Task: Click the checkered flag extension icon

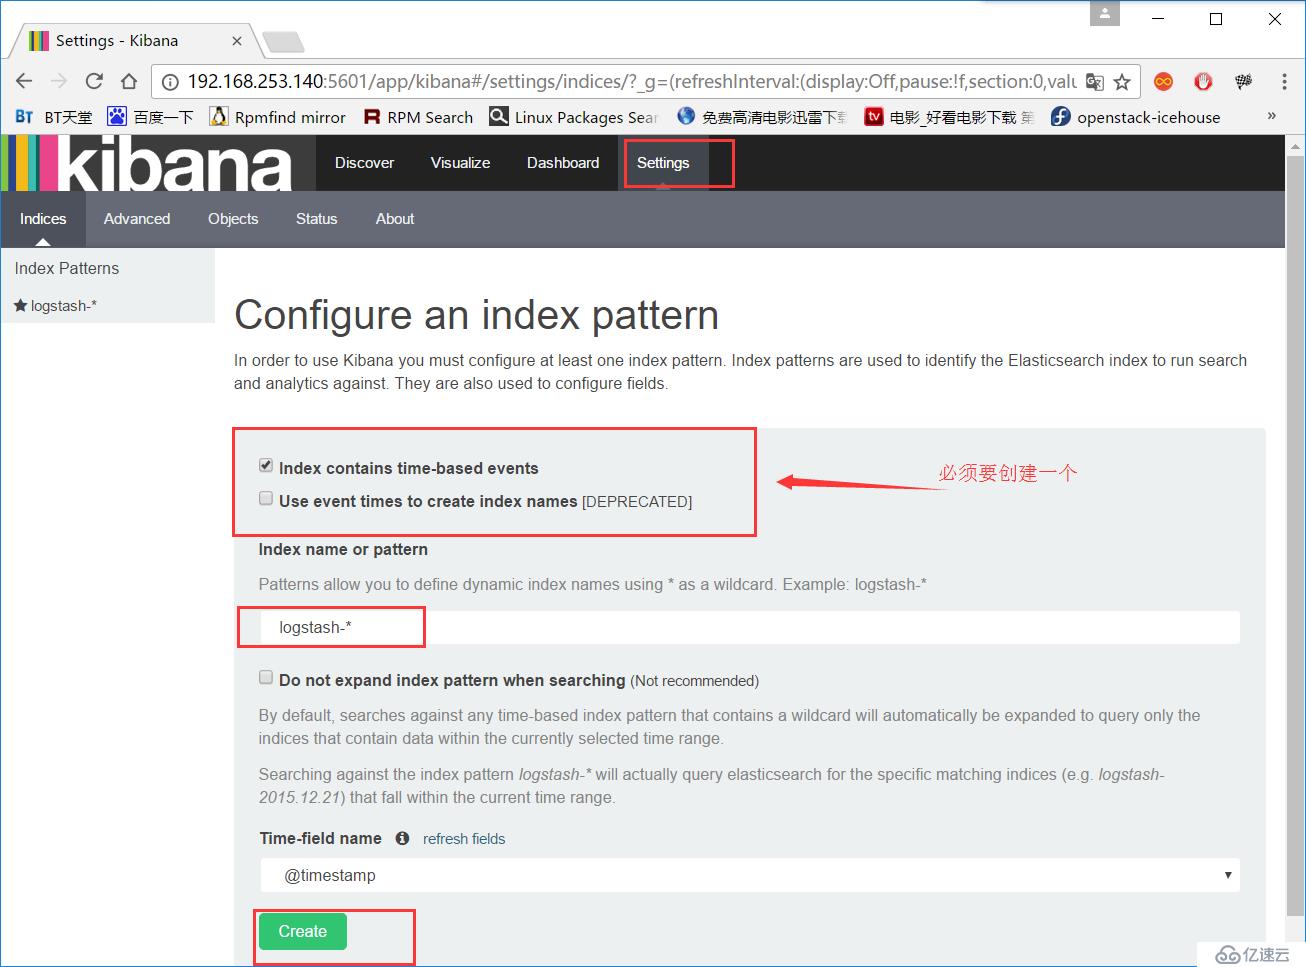Action: click(1243, 81)
